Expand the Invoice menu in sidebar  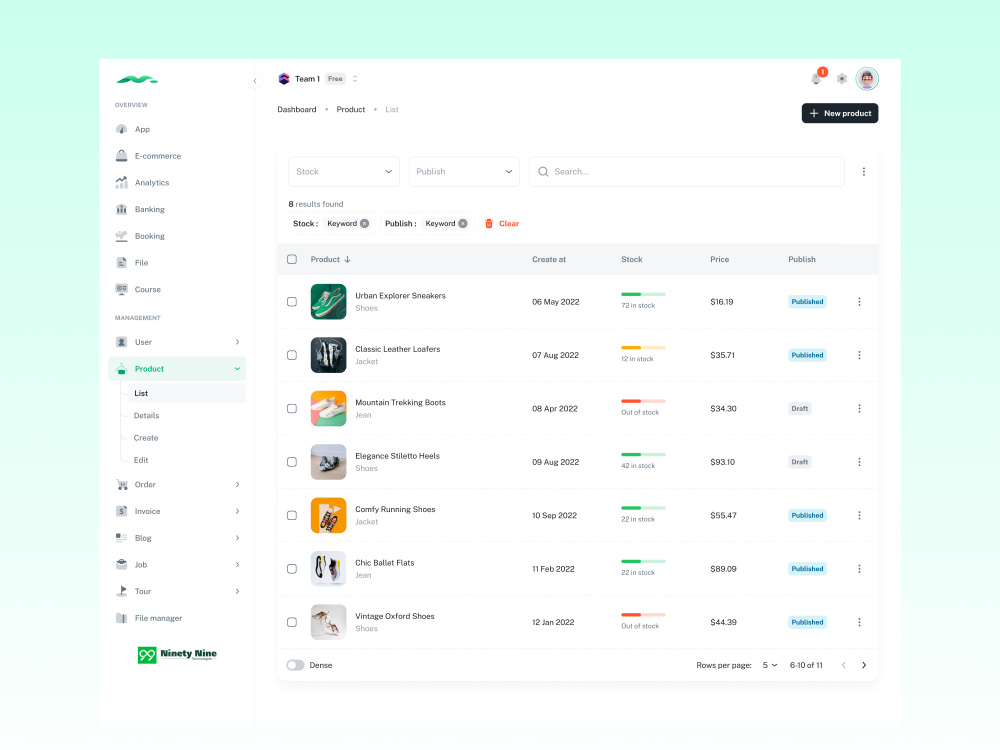coord(177,511)
